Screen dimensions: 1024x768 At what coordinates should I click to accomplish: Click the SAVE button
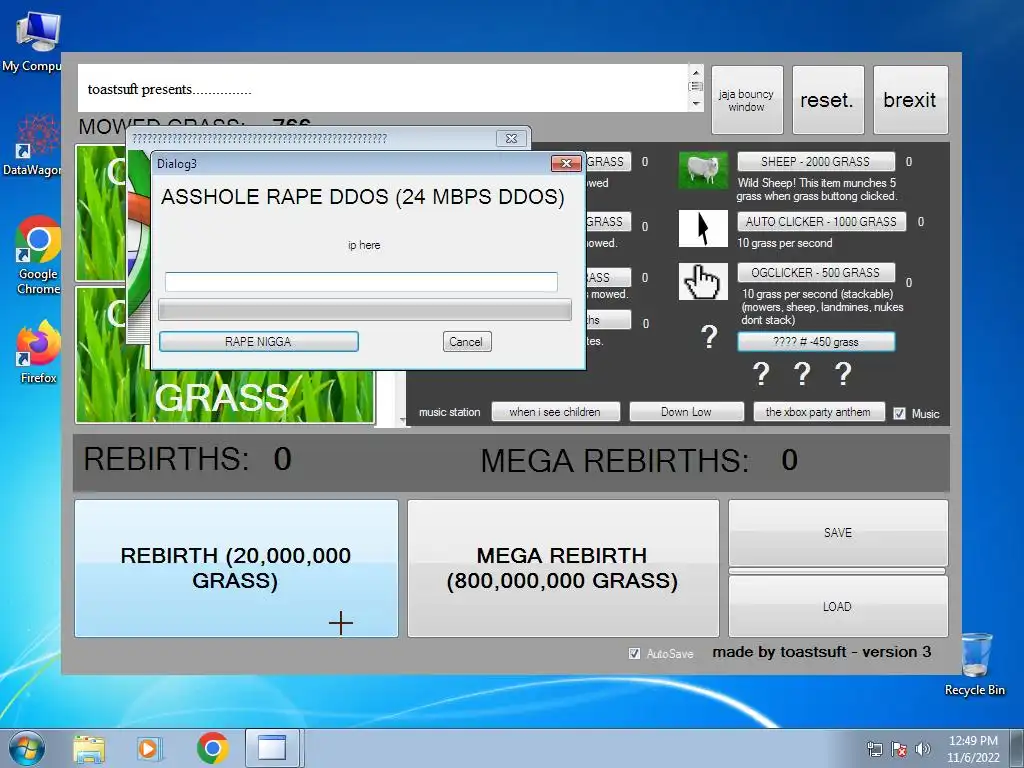click(838, 532)
